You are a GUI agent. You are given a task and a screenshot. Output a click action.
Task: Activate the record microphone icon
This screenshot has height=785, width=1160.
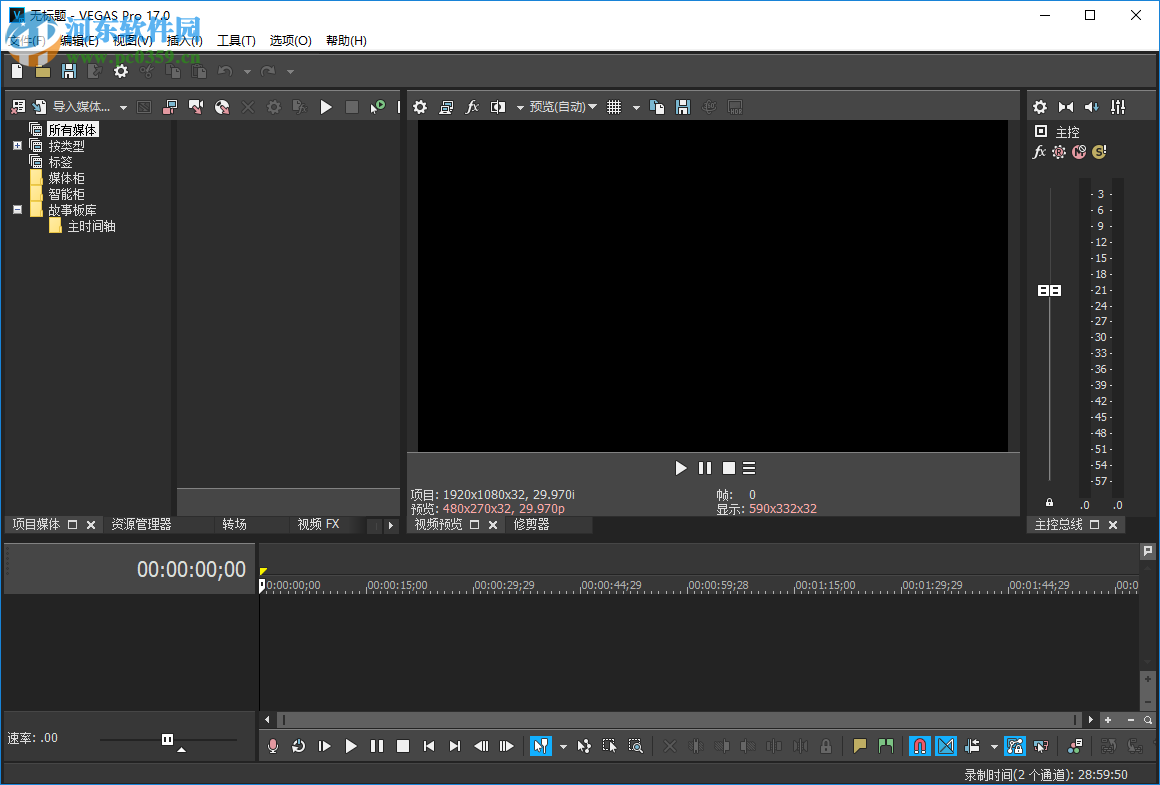pyautogui.click(x=271, y=746)
